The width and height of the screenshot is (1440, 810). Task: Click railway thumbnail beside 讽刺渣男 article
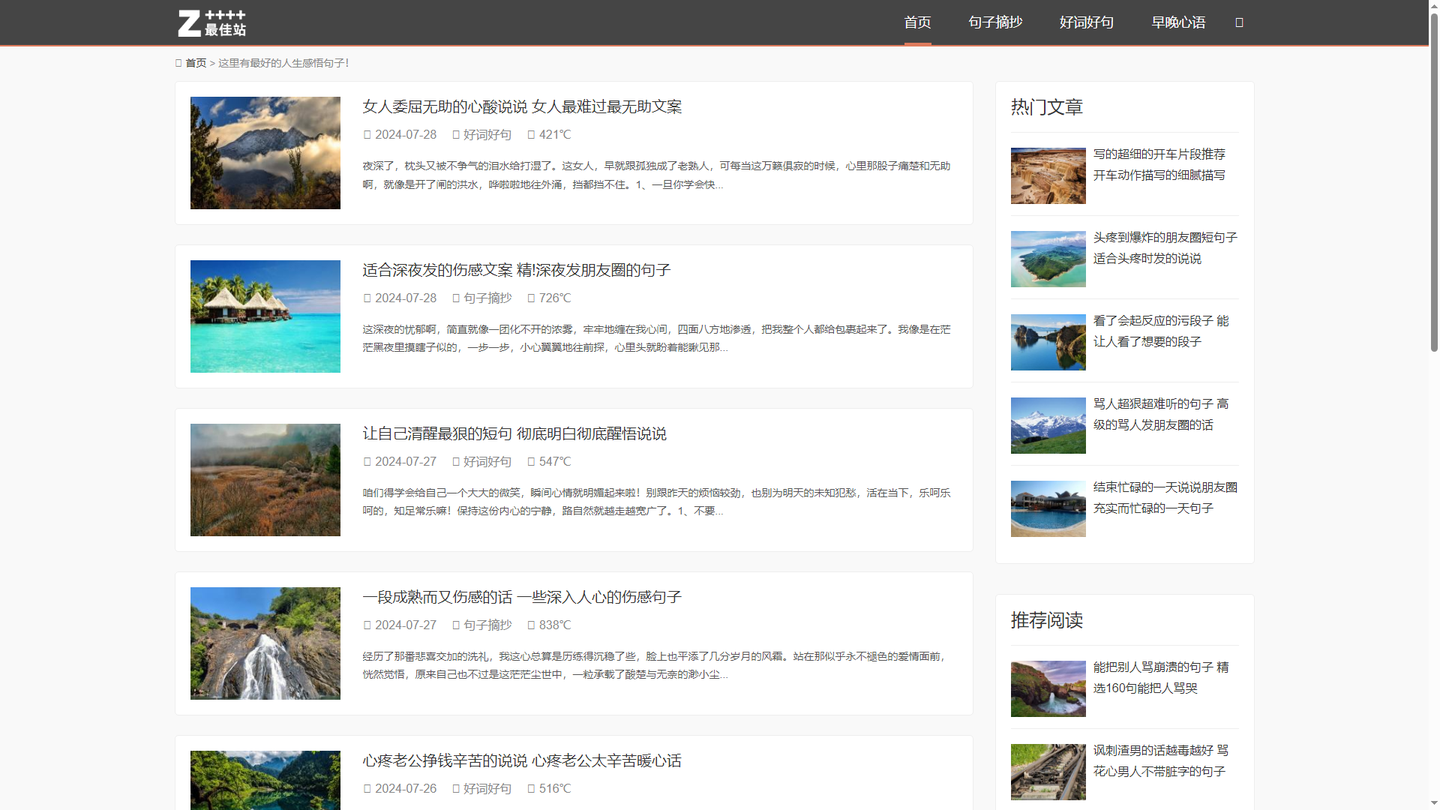coord(1048,772)
